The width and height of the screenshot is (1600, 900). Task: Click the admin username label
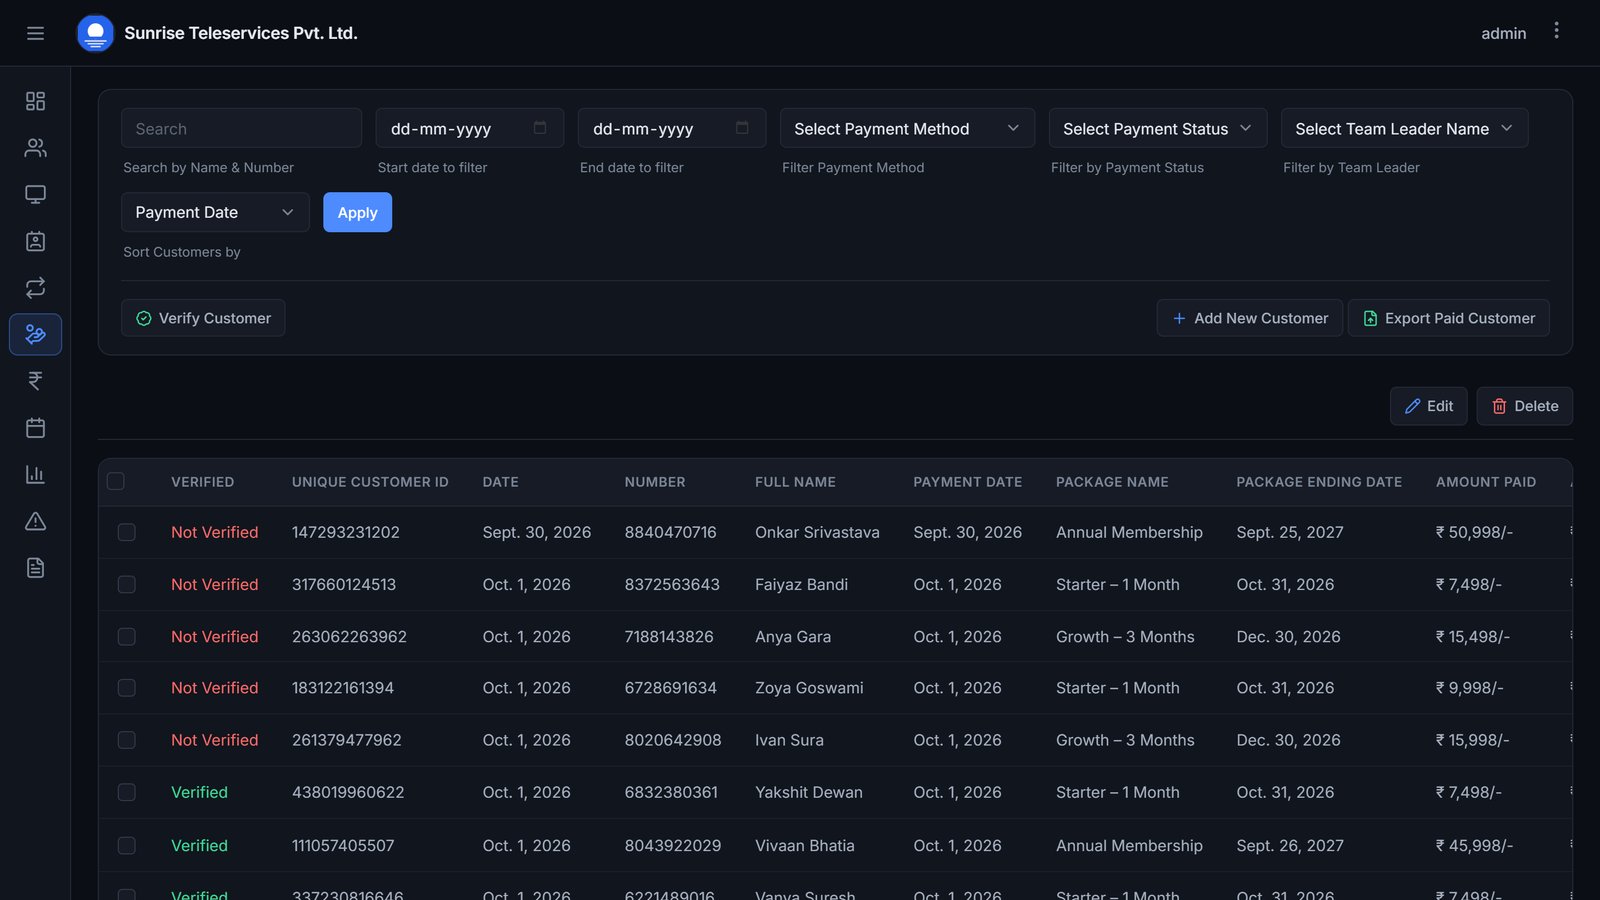coord(1503,33)
